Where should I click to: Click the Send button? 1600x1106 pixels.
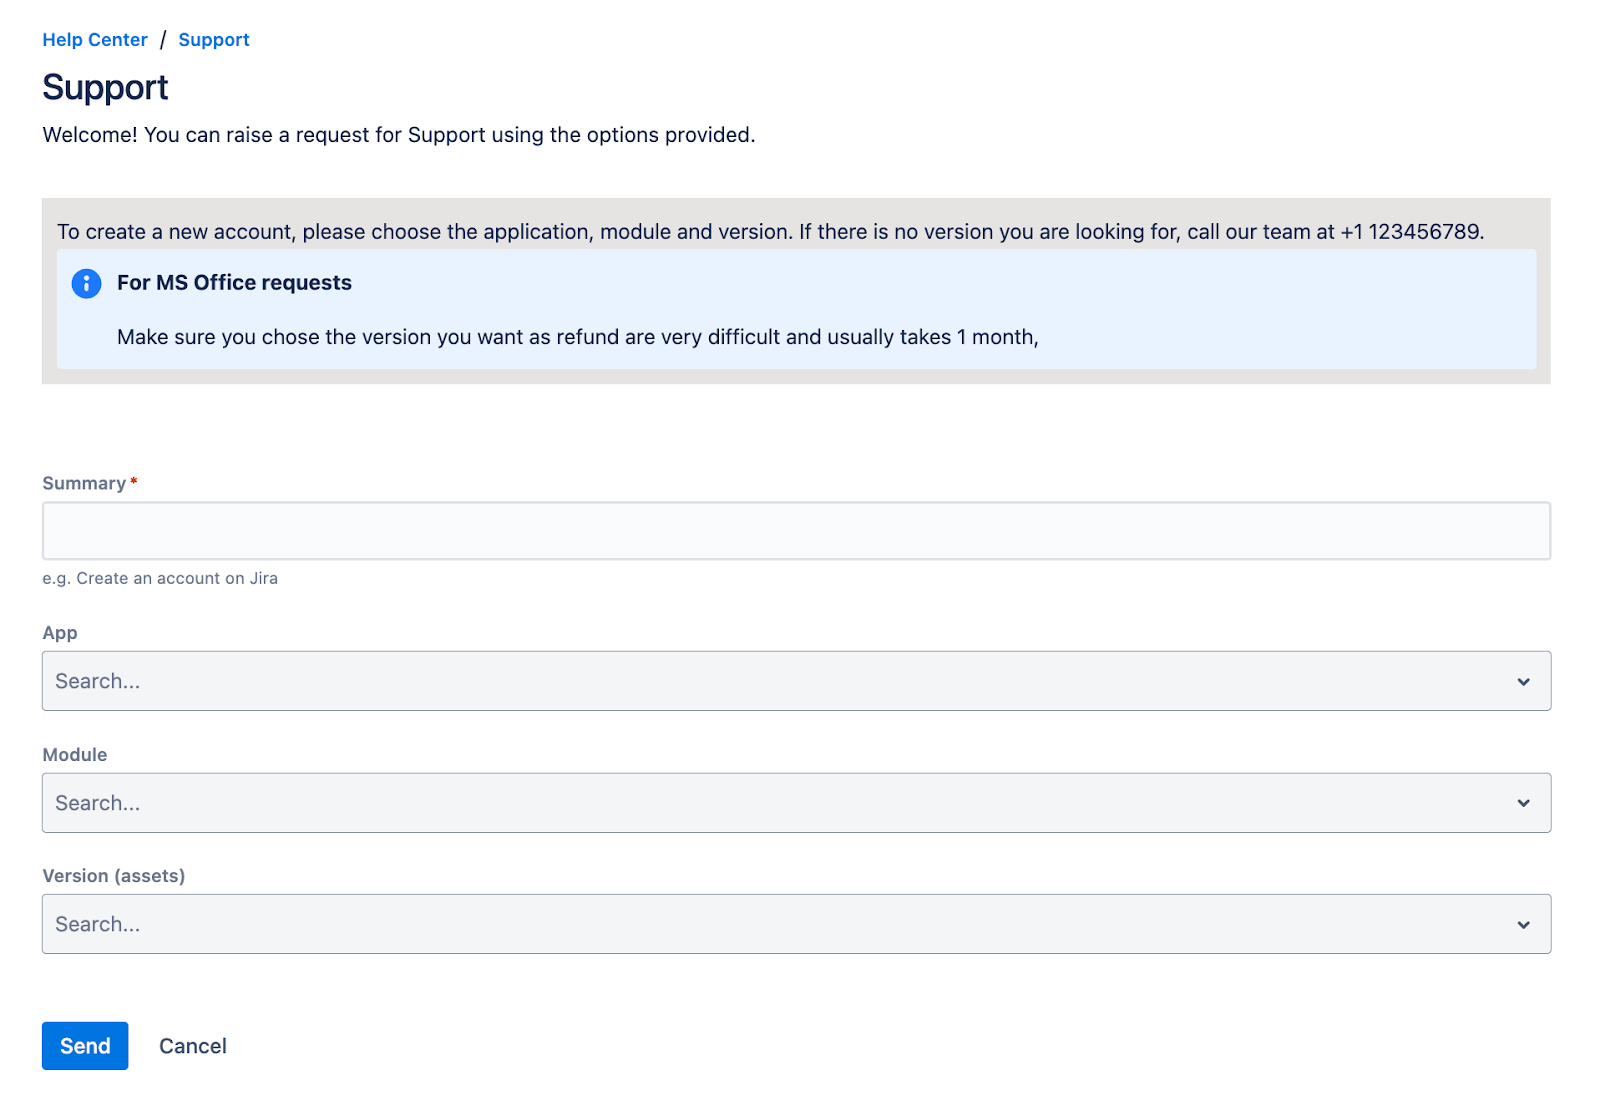pyautogui.click(x=84, y=1045)
